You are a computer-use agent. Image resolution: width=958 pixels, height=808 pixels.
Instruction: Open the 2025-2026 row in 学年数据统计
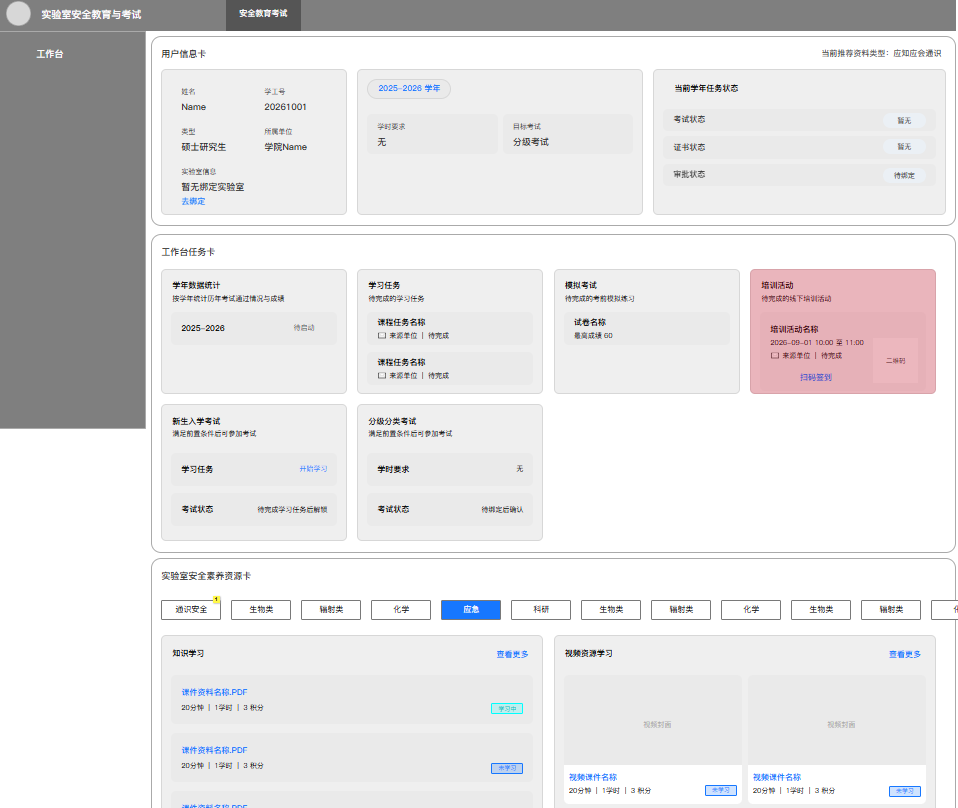pyautogui.click(x=254, y=328)
